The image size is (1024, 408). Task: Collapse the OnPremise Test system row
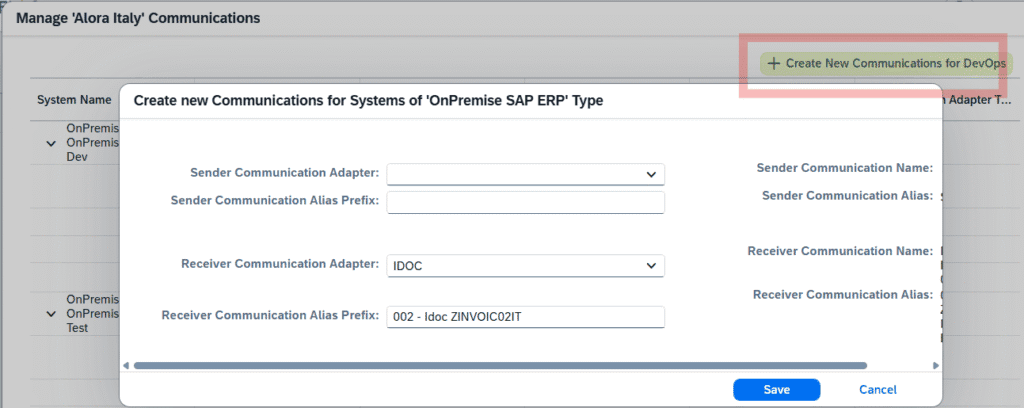[x=52, y=314]
